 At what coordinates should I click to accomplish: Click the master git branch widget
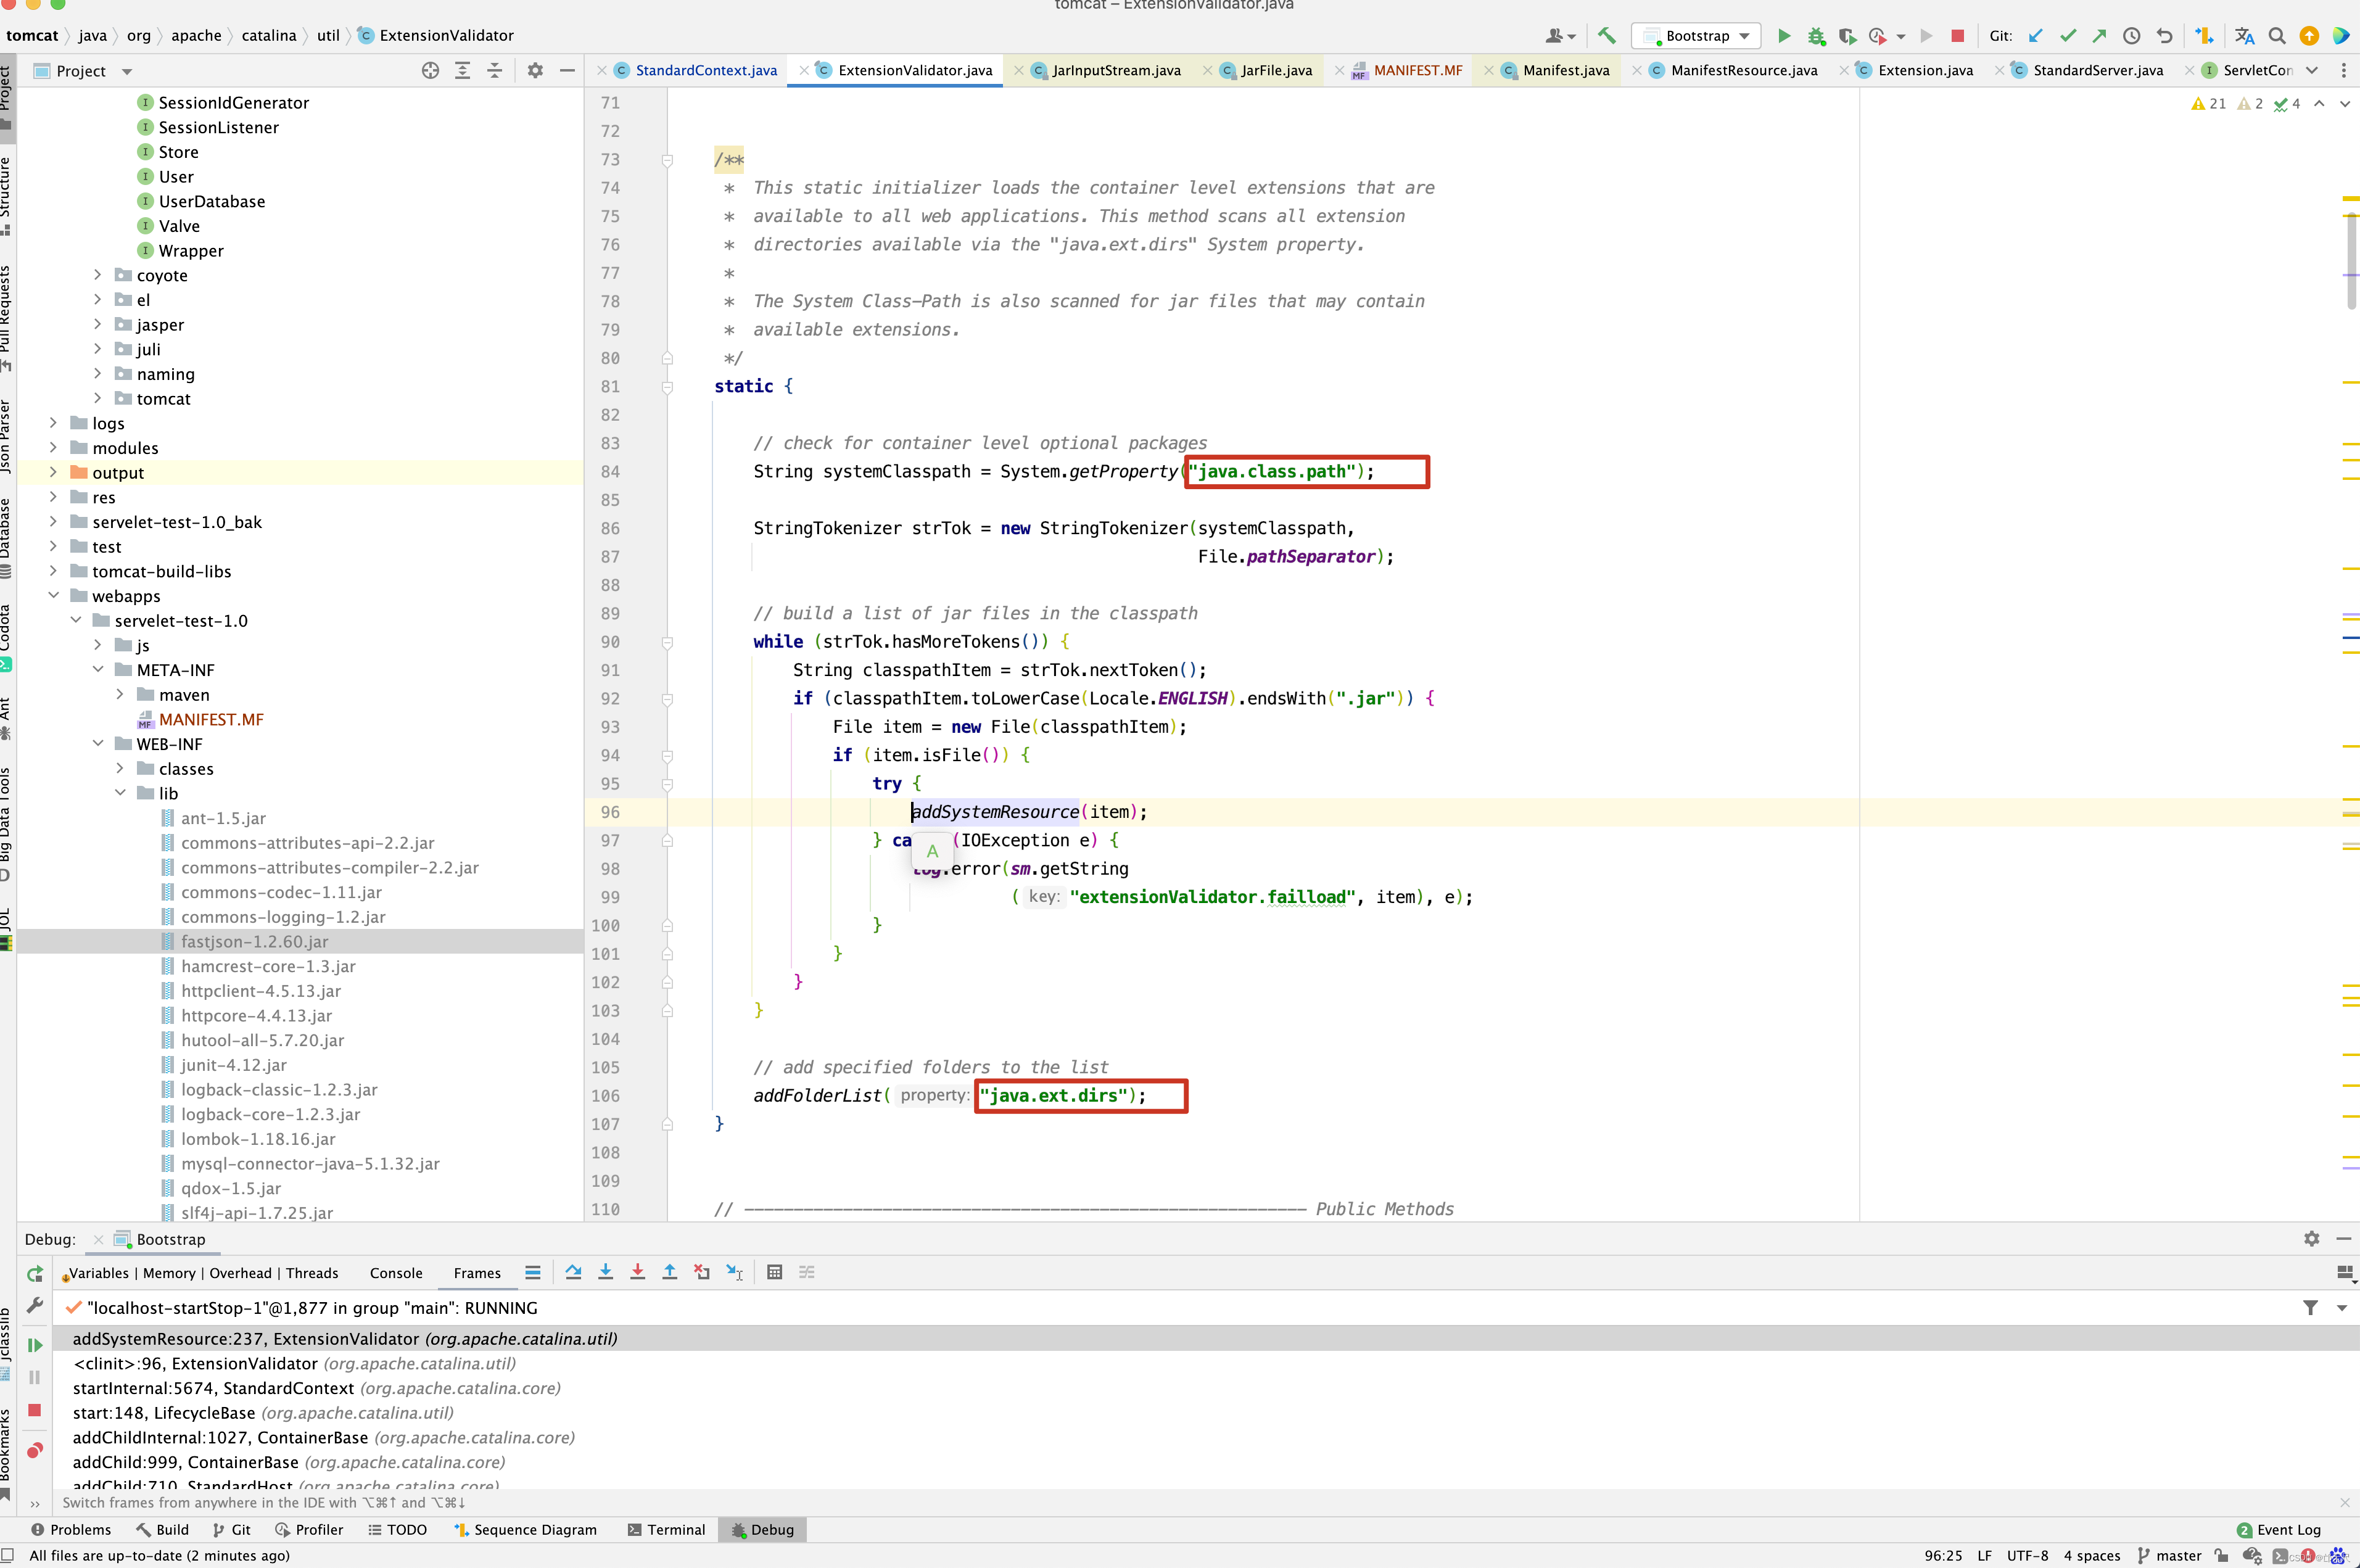(2169, 1555)
